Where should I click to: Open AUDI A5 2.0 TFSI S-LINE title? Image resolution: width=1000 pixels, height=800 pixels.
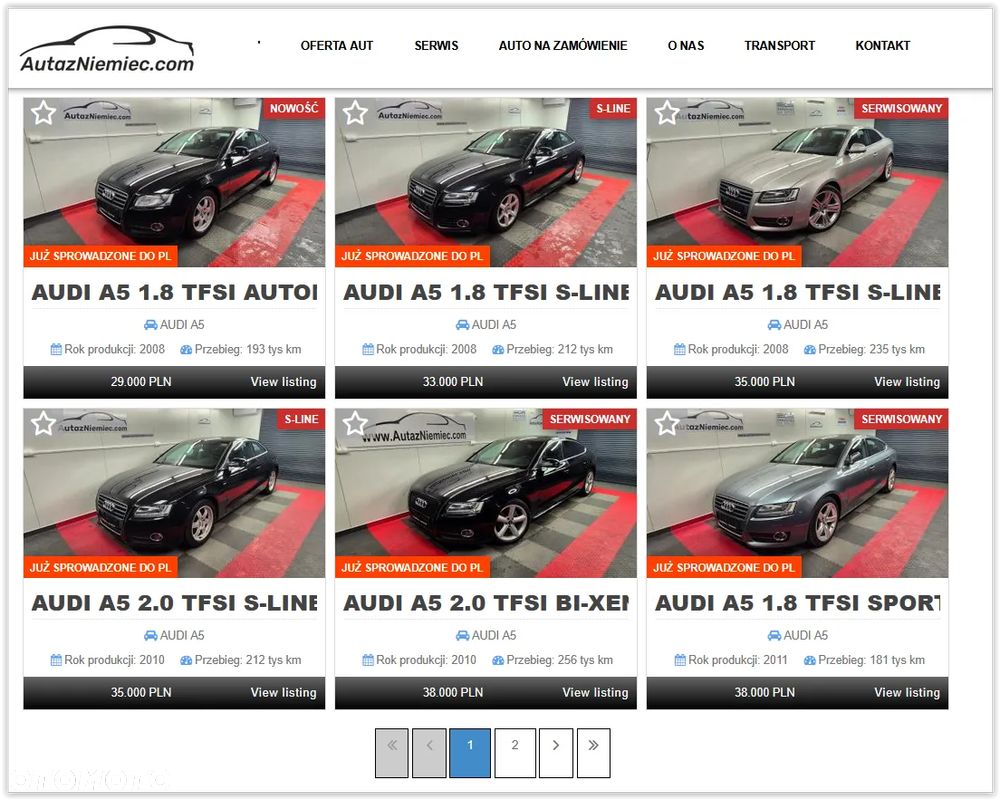174,603
